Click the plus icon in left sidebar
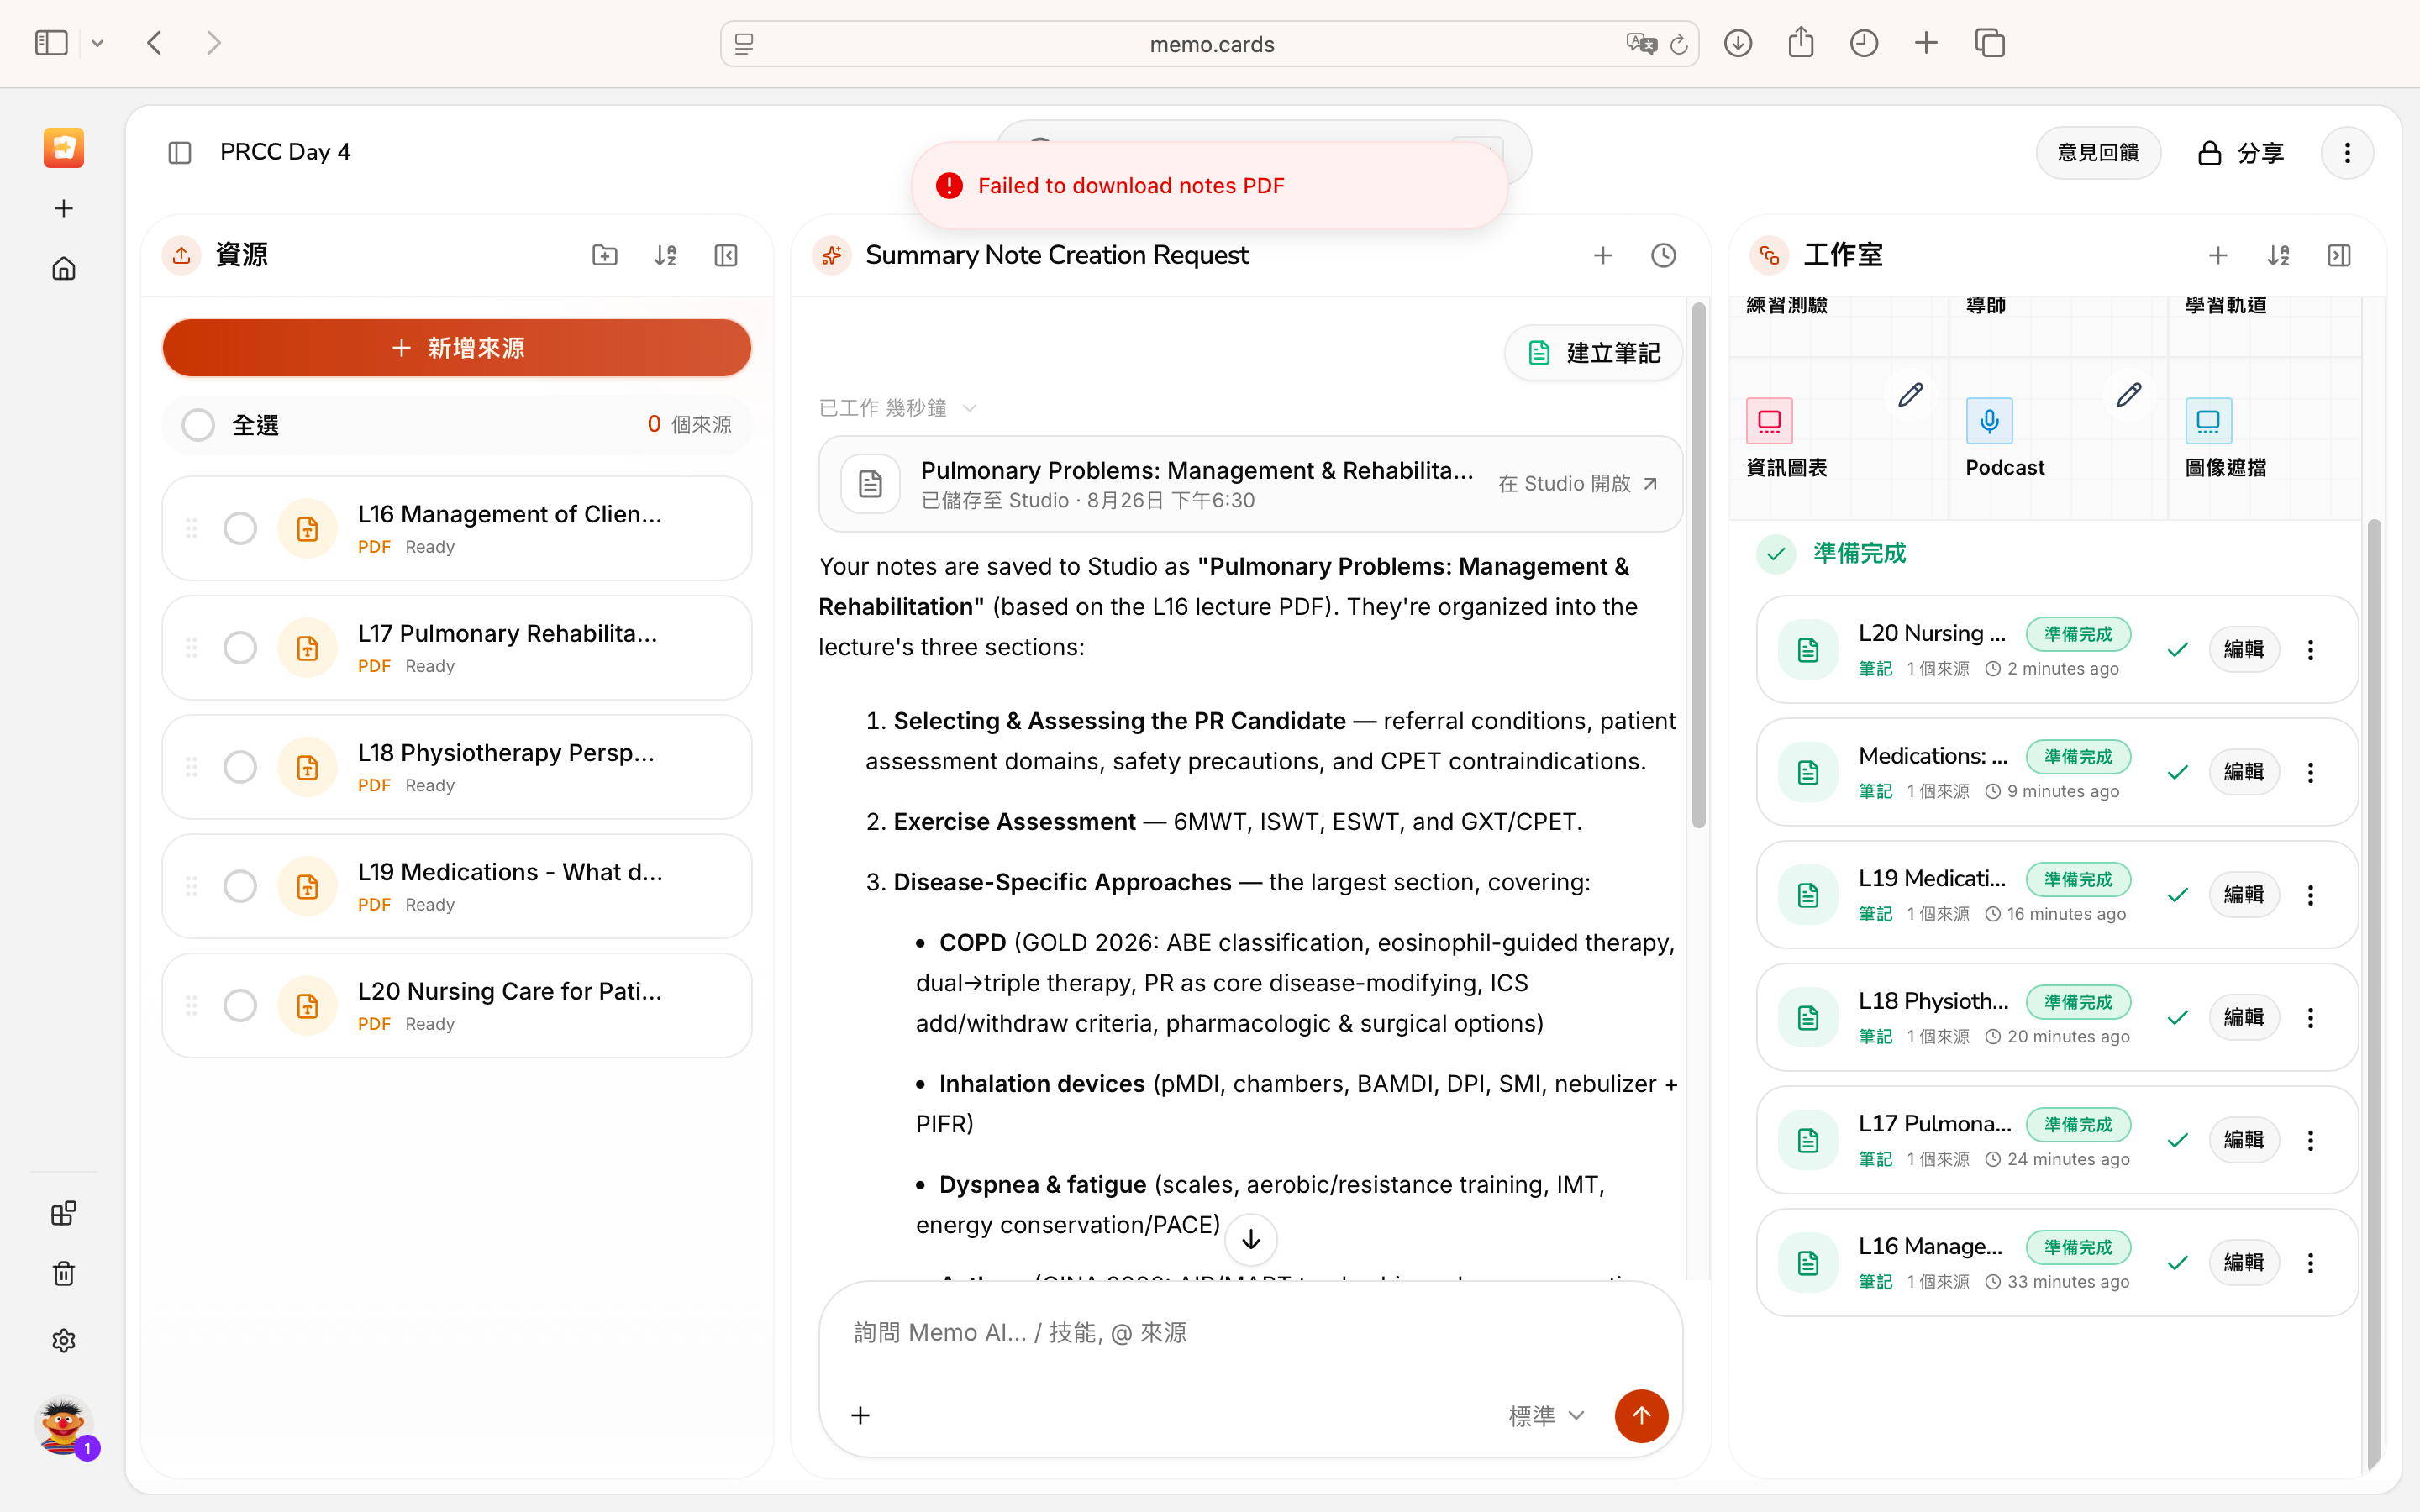The width and height of the screenshot is (2420, 1512). tap(63, 208)
